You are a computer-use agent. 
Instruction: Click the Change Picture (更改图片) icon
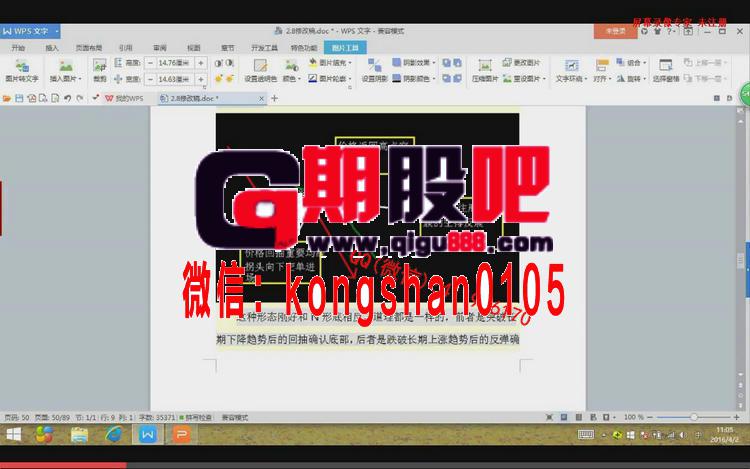[x=524, y=62]
